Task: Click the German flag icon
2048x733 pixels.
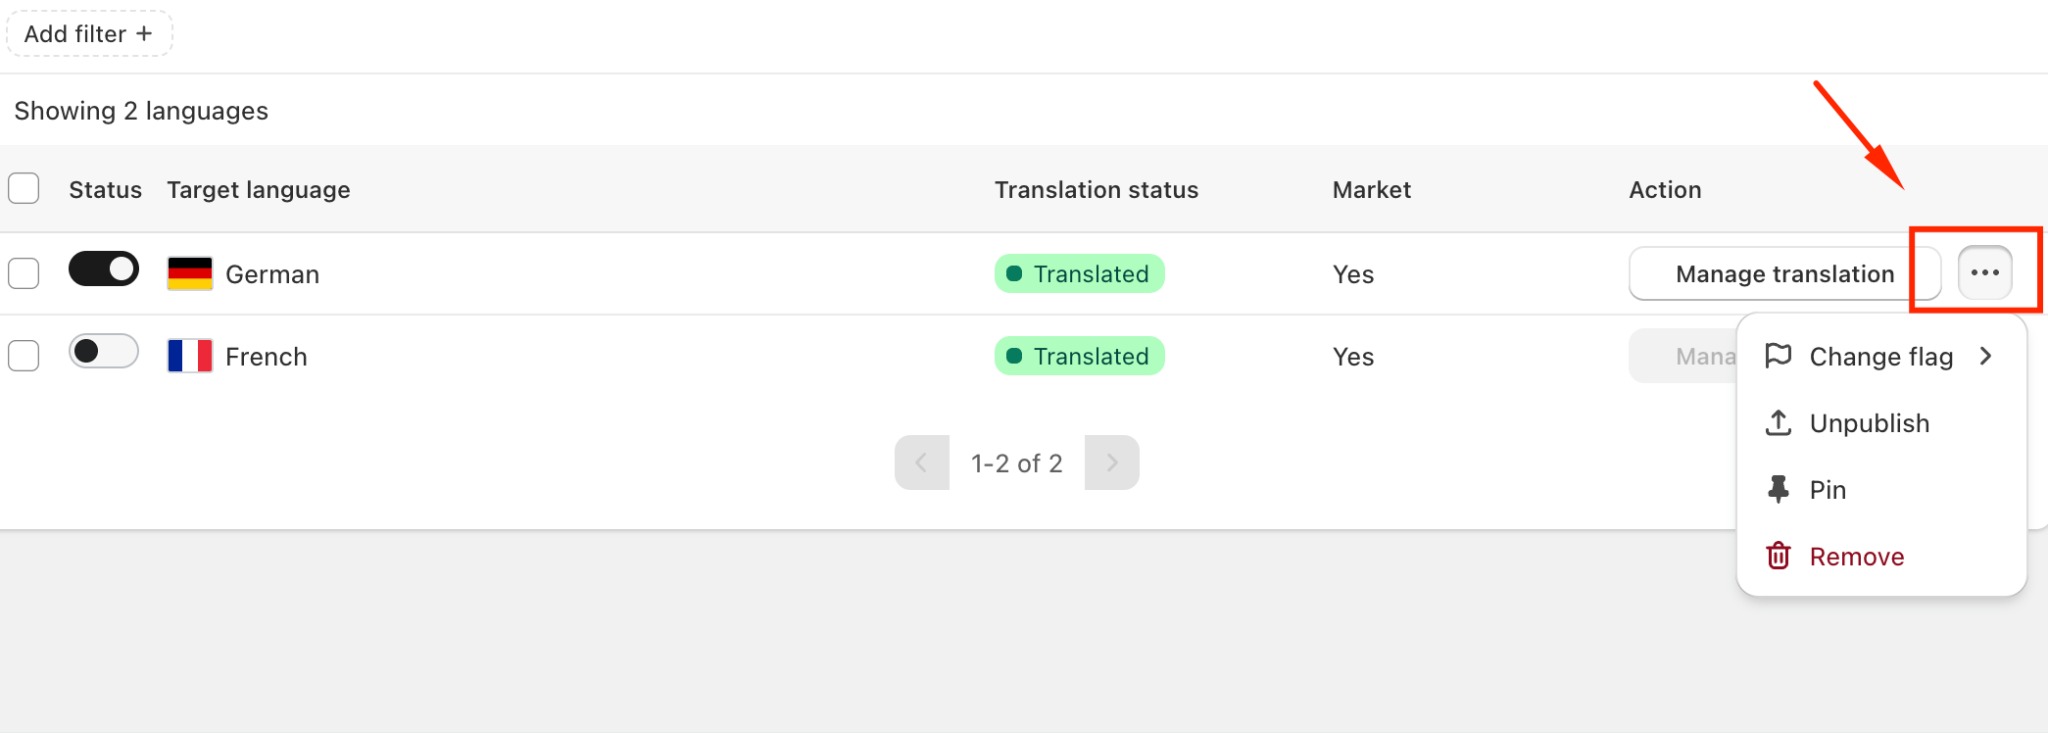Action: tap(190, 273)
